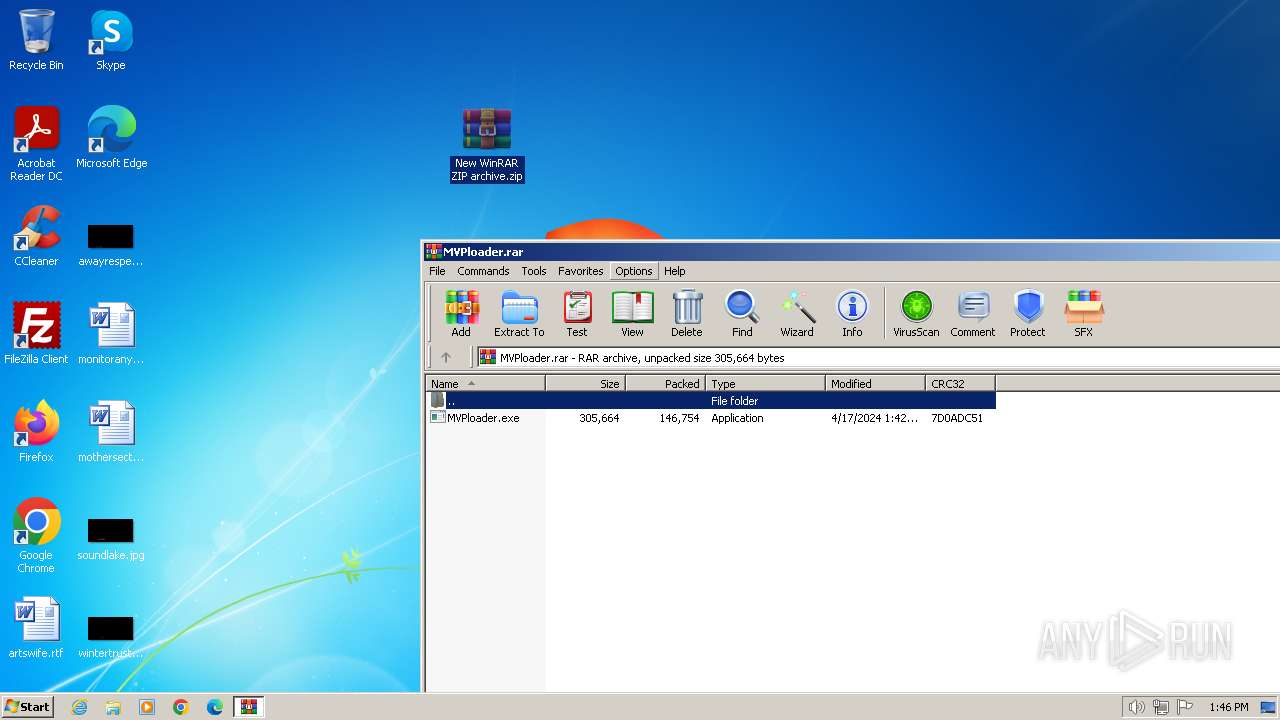Open the Tools menu
The width and height of the screenshot is (1280, 720).
[x=534, y=271]
